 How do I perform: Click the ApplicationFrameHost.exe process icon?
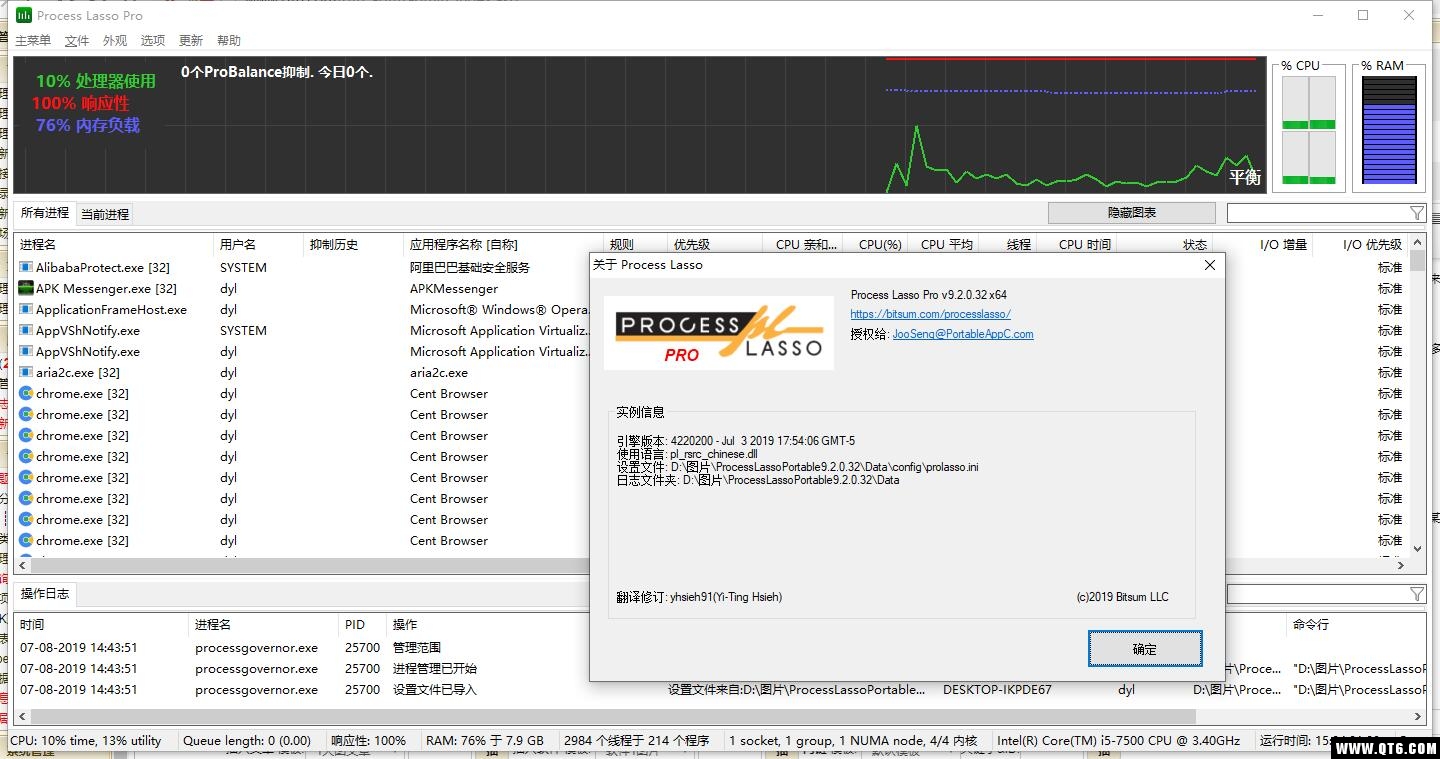pos(26,309)
